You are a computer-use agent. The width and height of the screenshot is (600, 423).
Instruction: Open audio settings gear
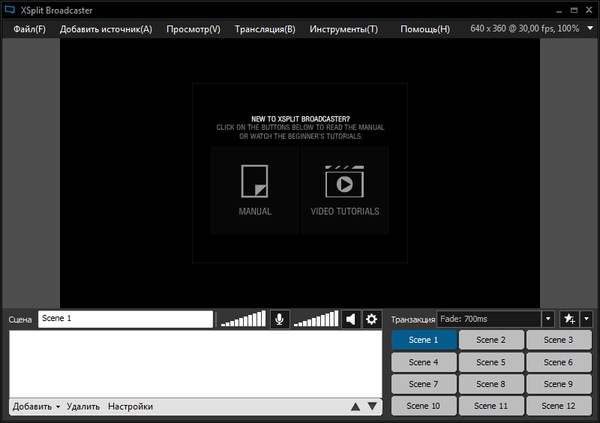[372, 319]
